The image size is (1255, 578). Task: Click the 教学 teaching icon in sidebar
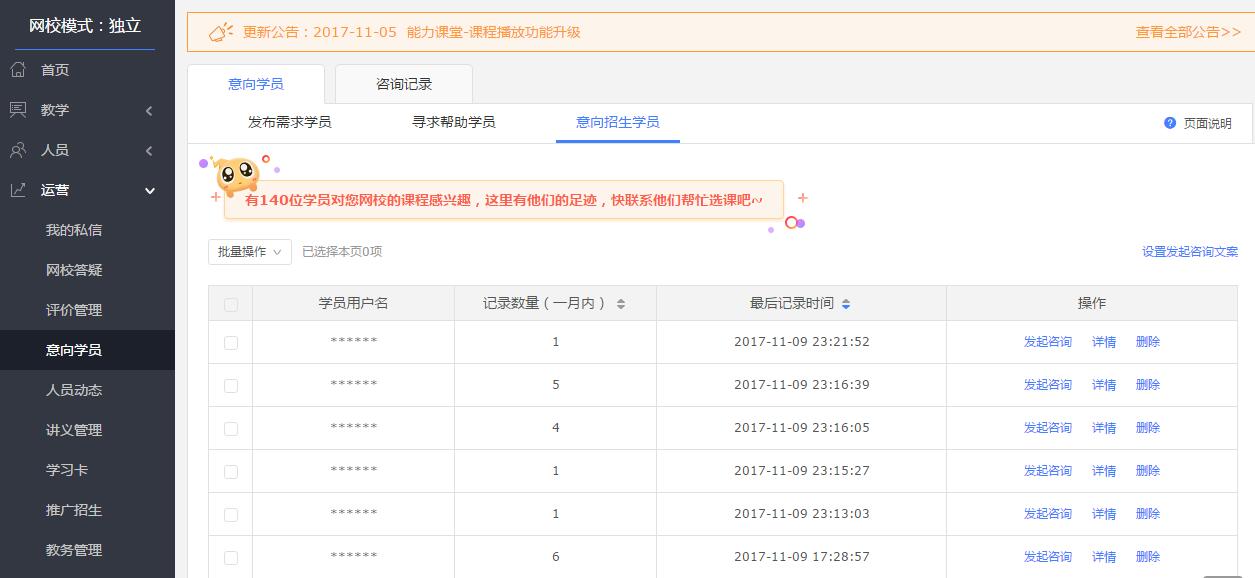pyautogui.click(x=18, y=110)
